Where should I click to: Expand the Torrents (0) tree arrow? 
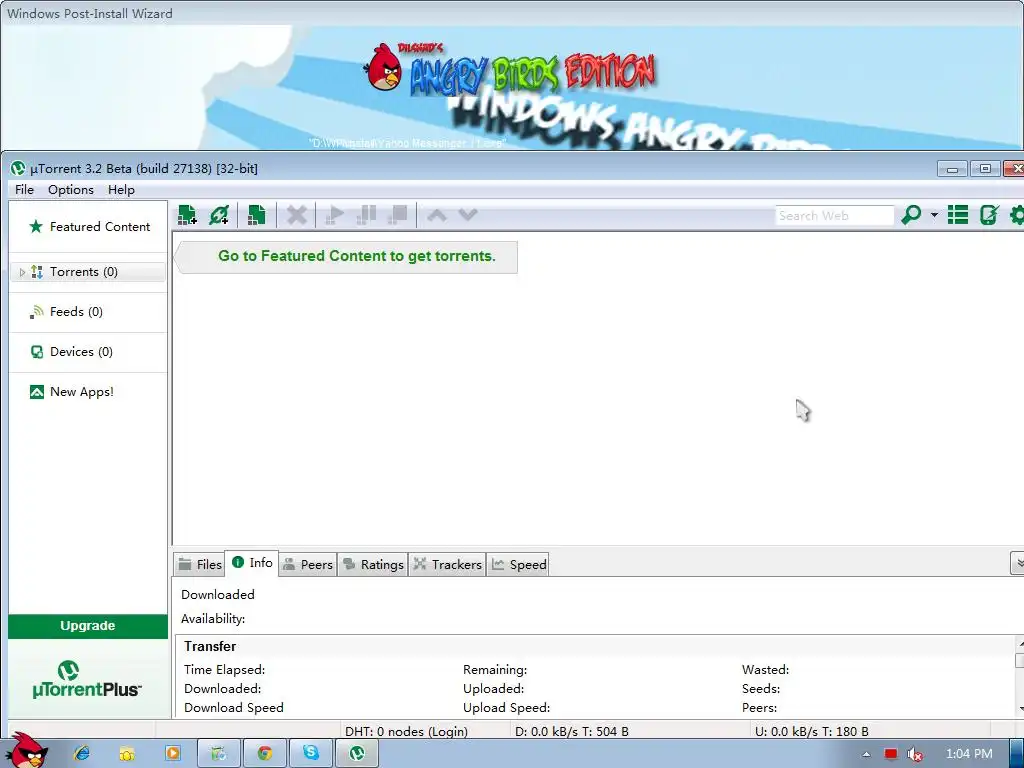[22, 272]
